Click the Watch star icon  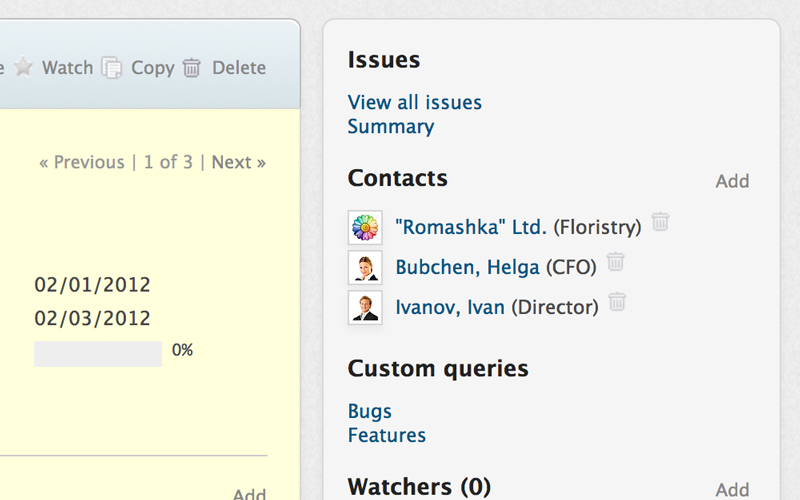tap(24, 68)
